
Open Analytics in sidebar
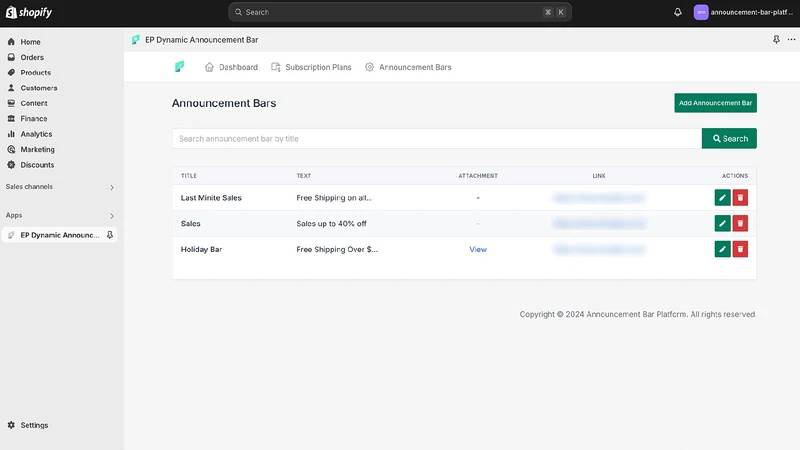point(36,134)
